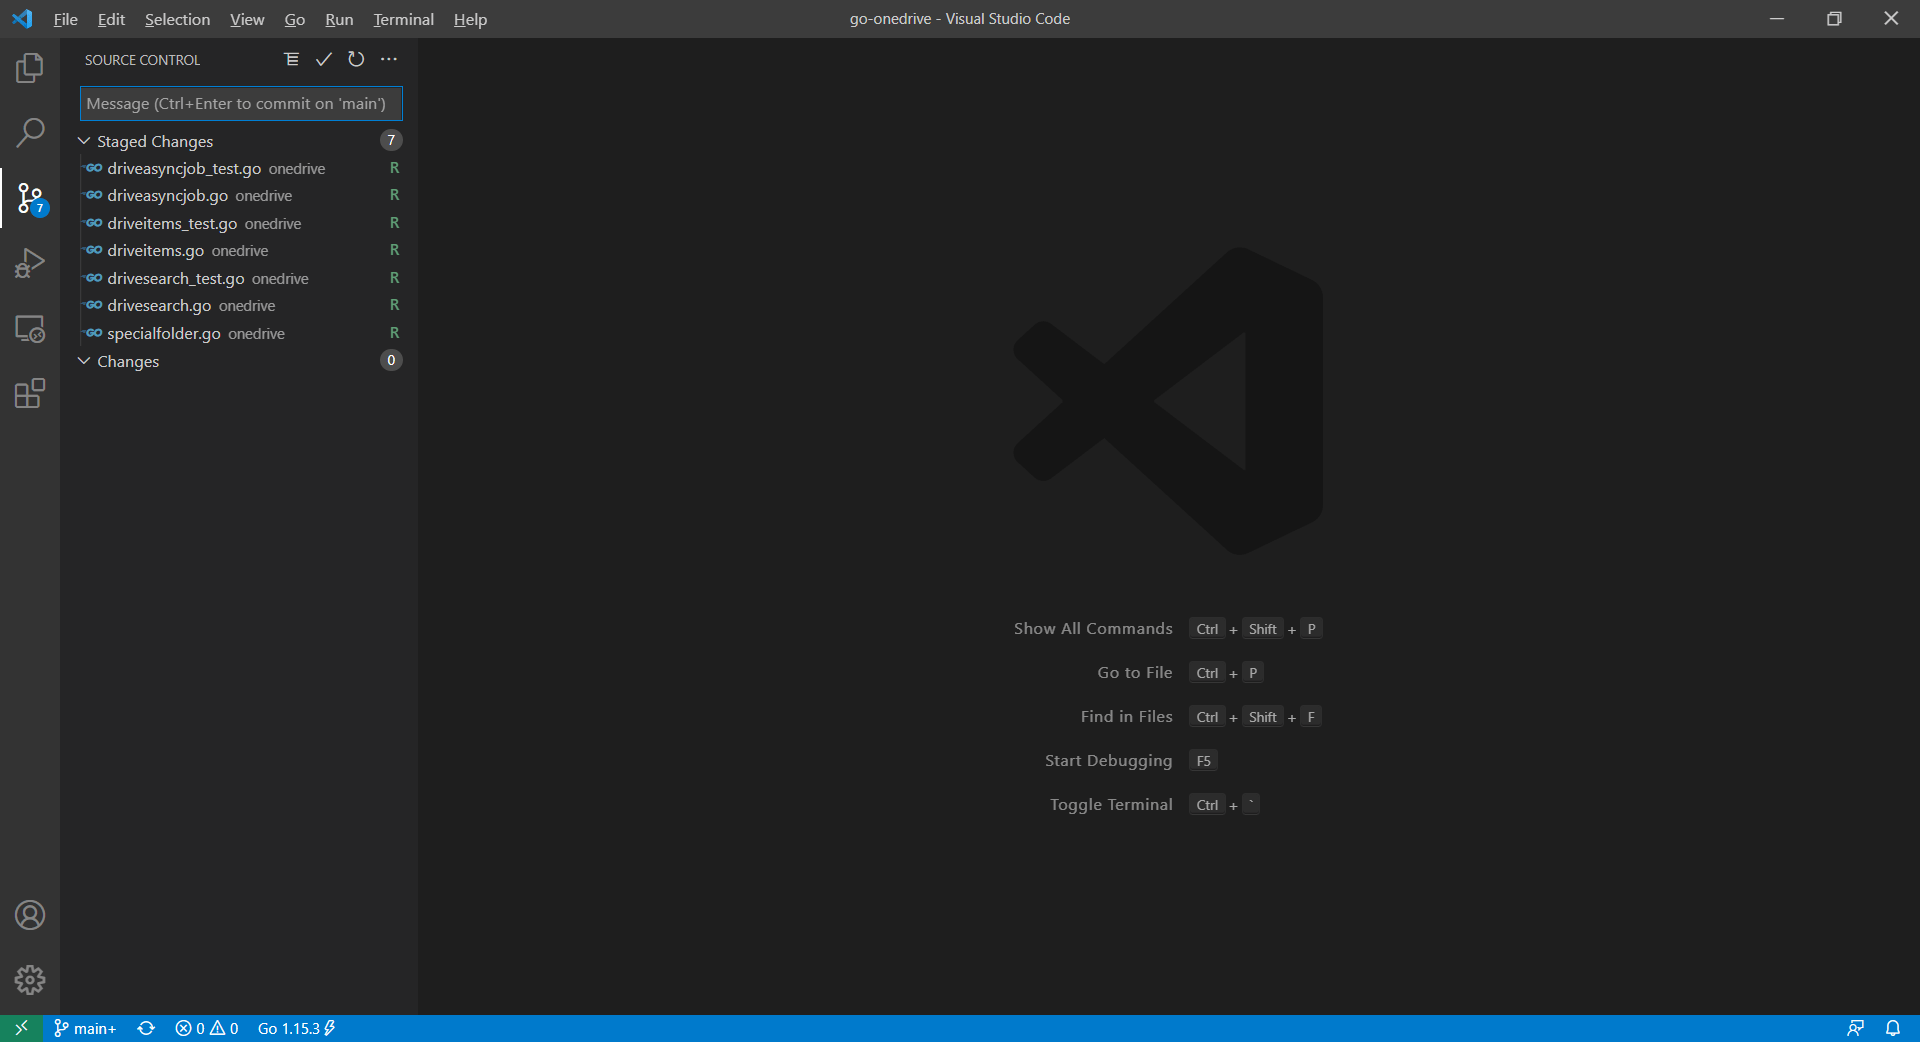Open the Remote Explorer view

point(30,330)
